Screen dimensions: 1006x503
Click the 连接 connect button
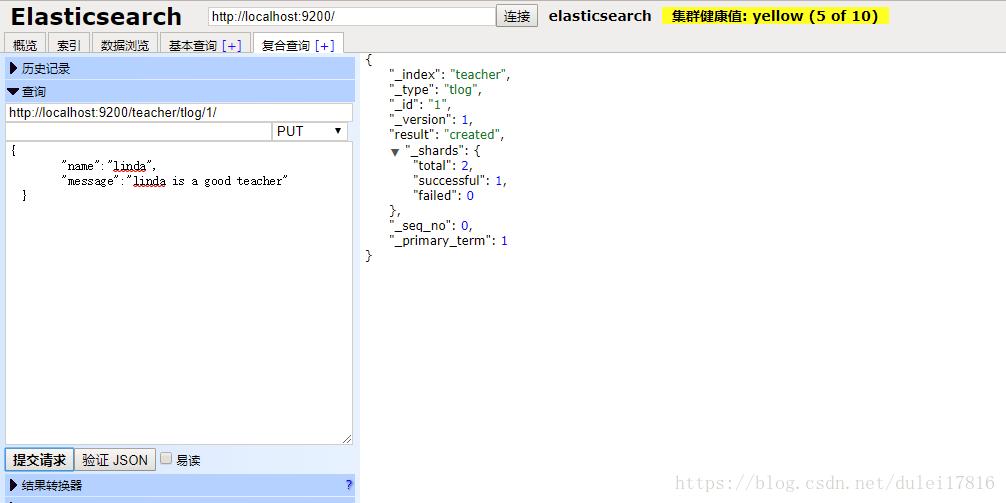pos(516,17)
